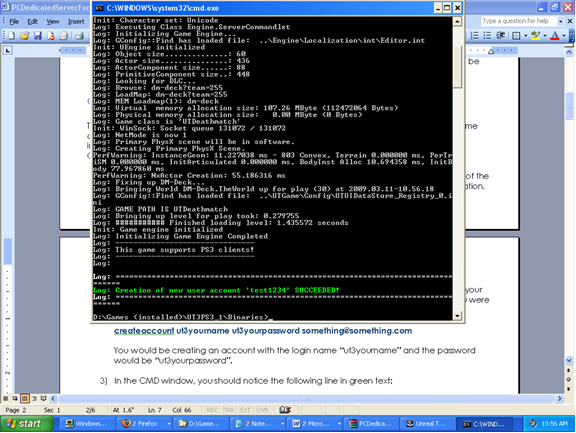Viewport: 576px width, 433px height.
Task: Click the Permission document icon with red circle
Action: (x=51, y=36)
